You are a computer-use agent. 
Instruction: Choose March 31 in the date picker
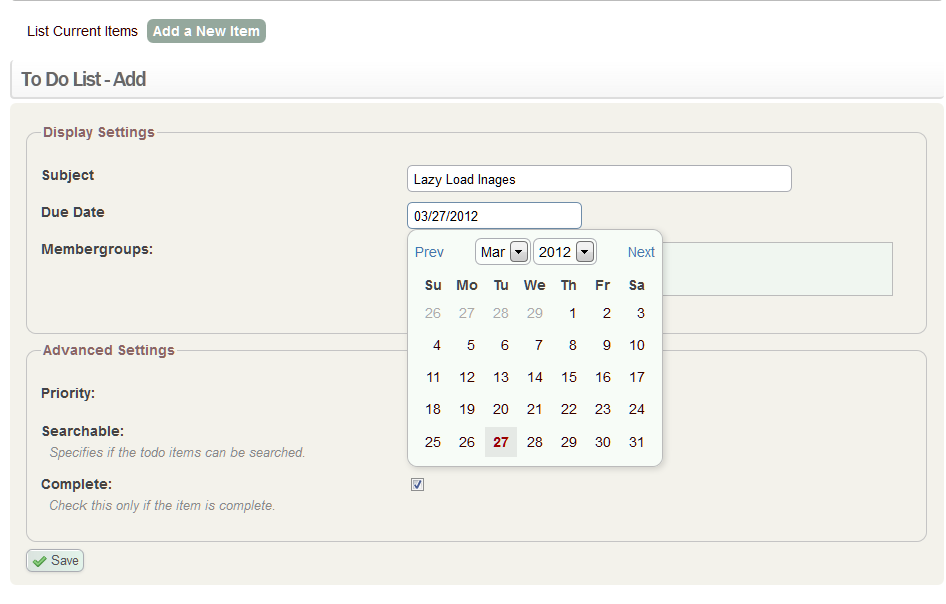point(637,442)
